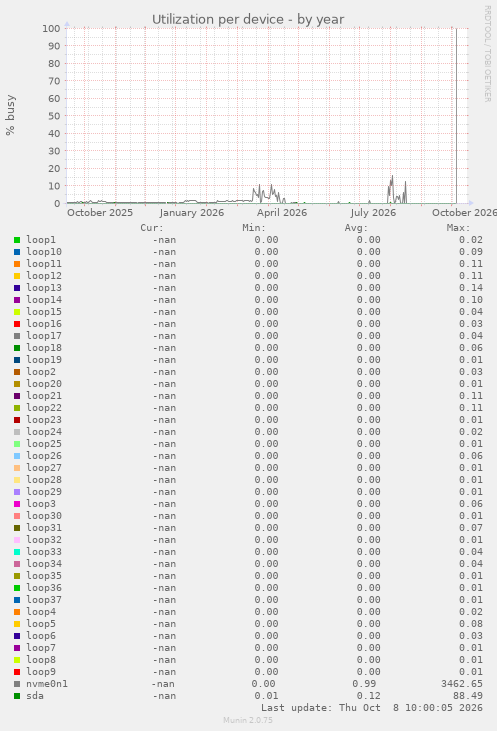
Task: Click the 'loop13' legend label
Action: pyautogui.click(x=44, y=288)
